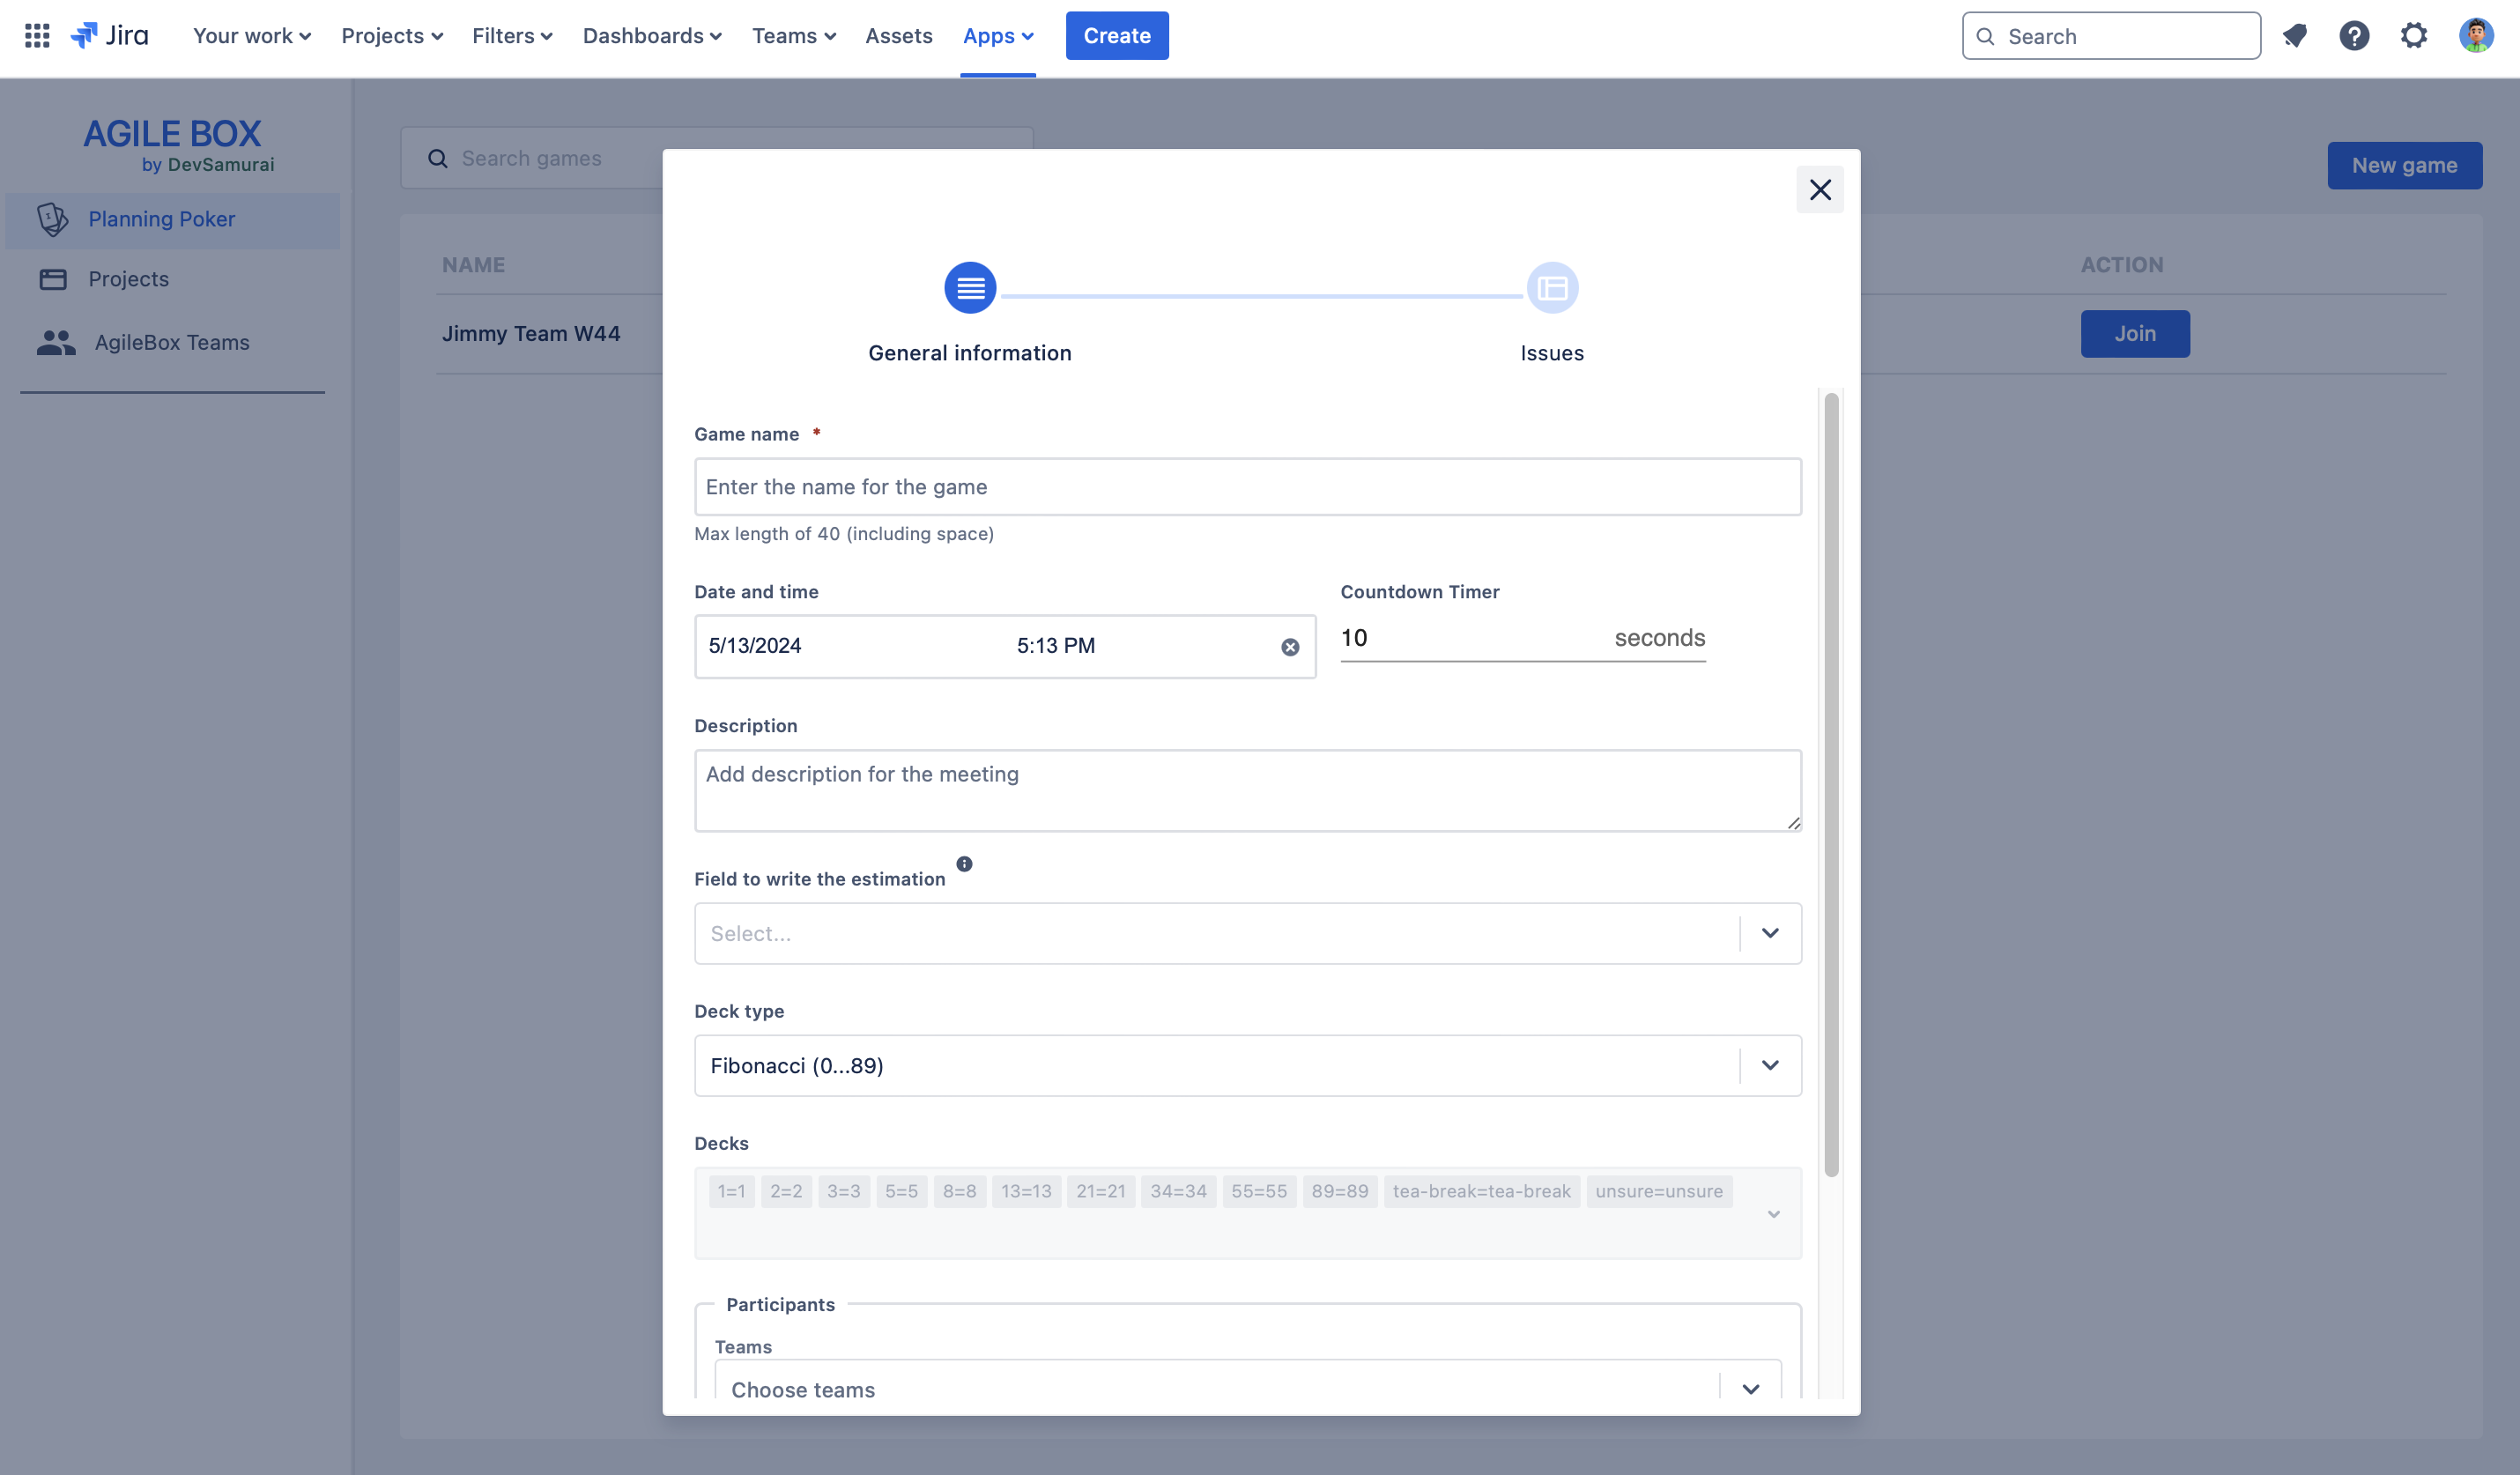Open the Dashboards menu
Screen dimensions: 2520x1475
tap(652, 36)
